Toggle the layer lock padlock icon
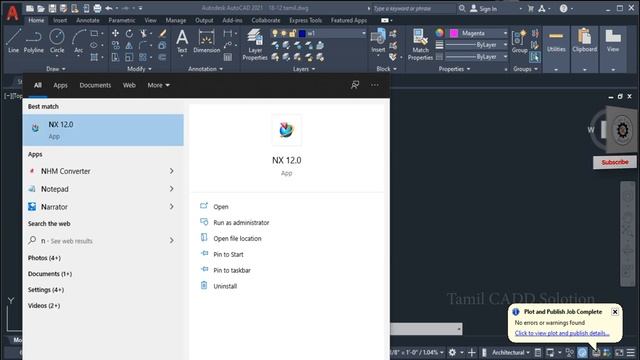The image size is (640, 360). coord(292,33)
